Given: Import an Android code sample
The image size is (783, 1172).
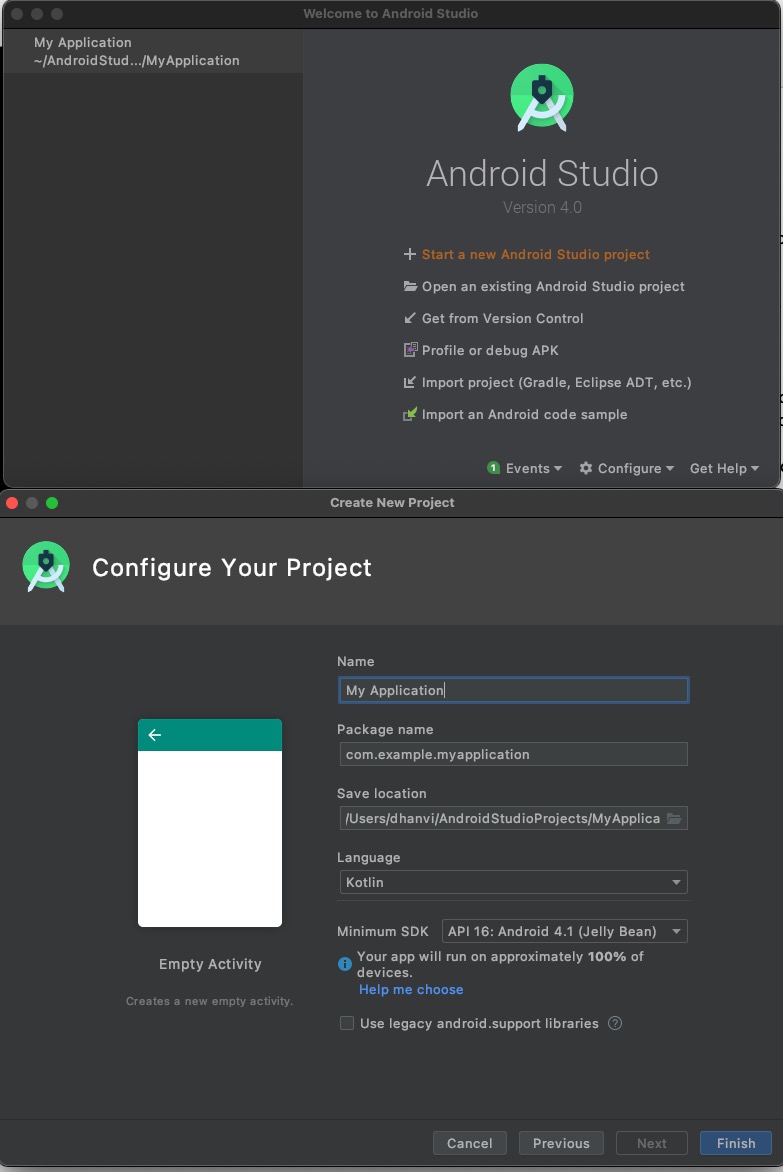Looking at the screenshot, I should coord(525,414).
